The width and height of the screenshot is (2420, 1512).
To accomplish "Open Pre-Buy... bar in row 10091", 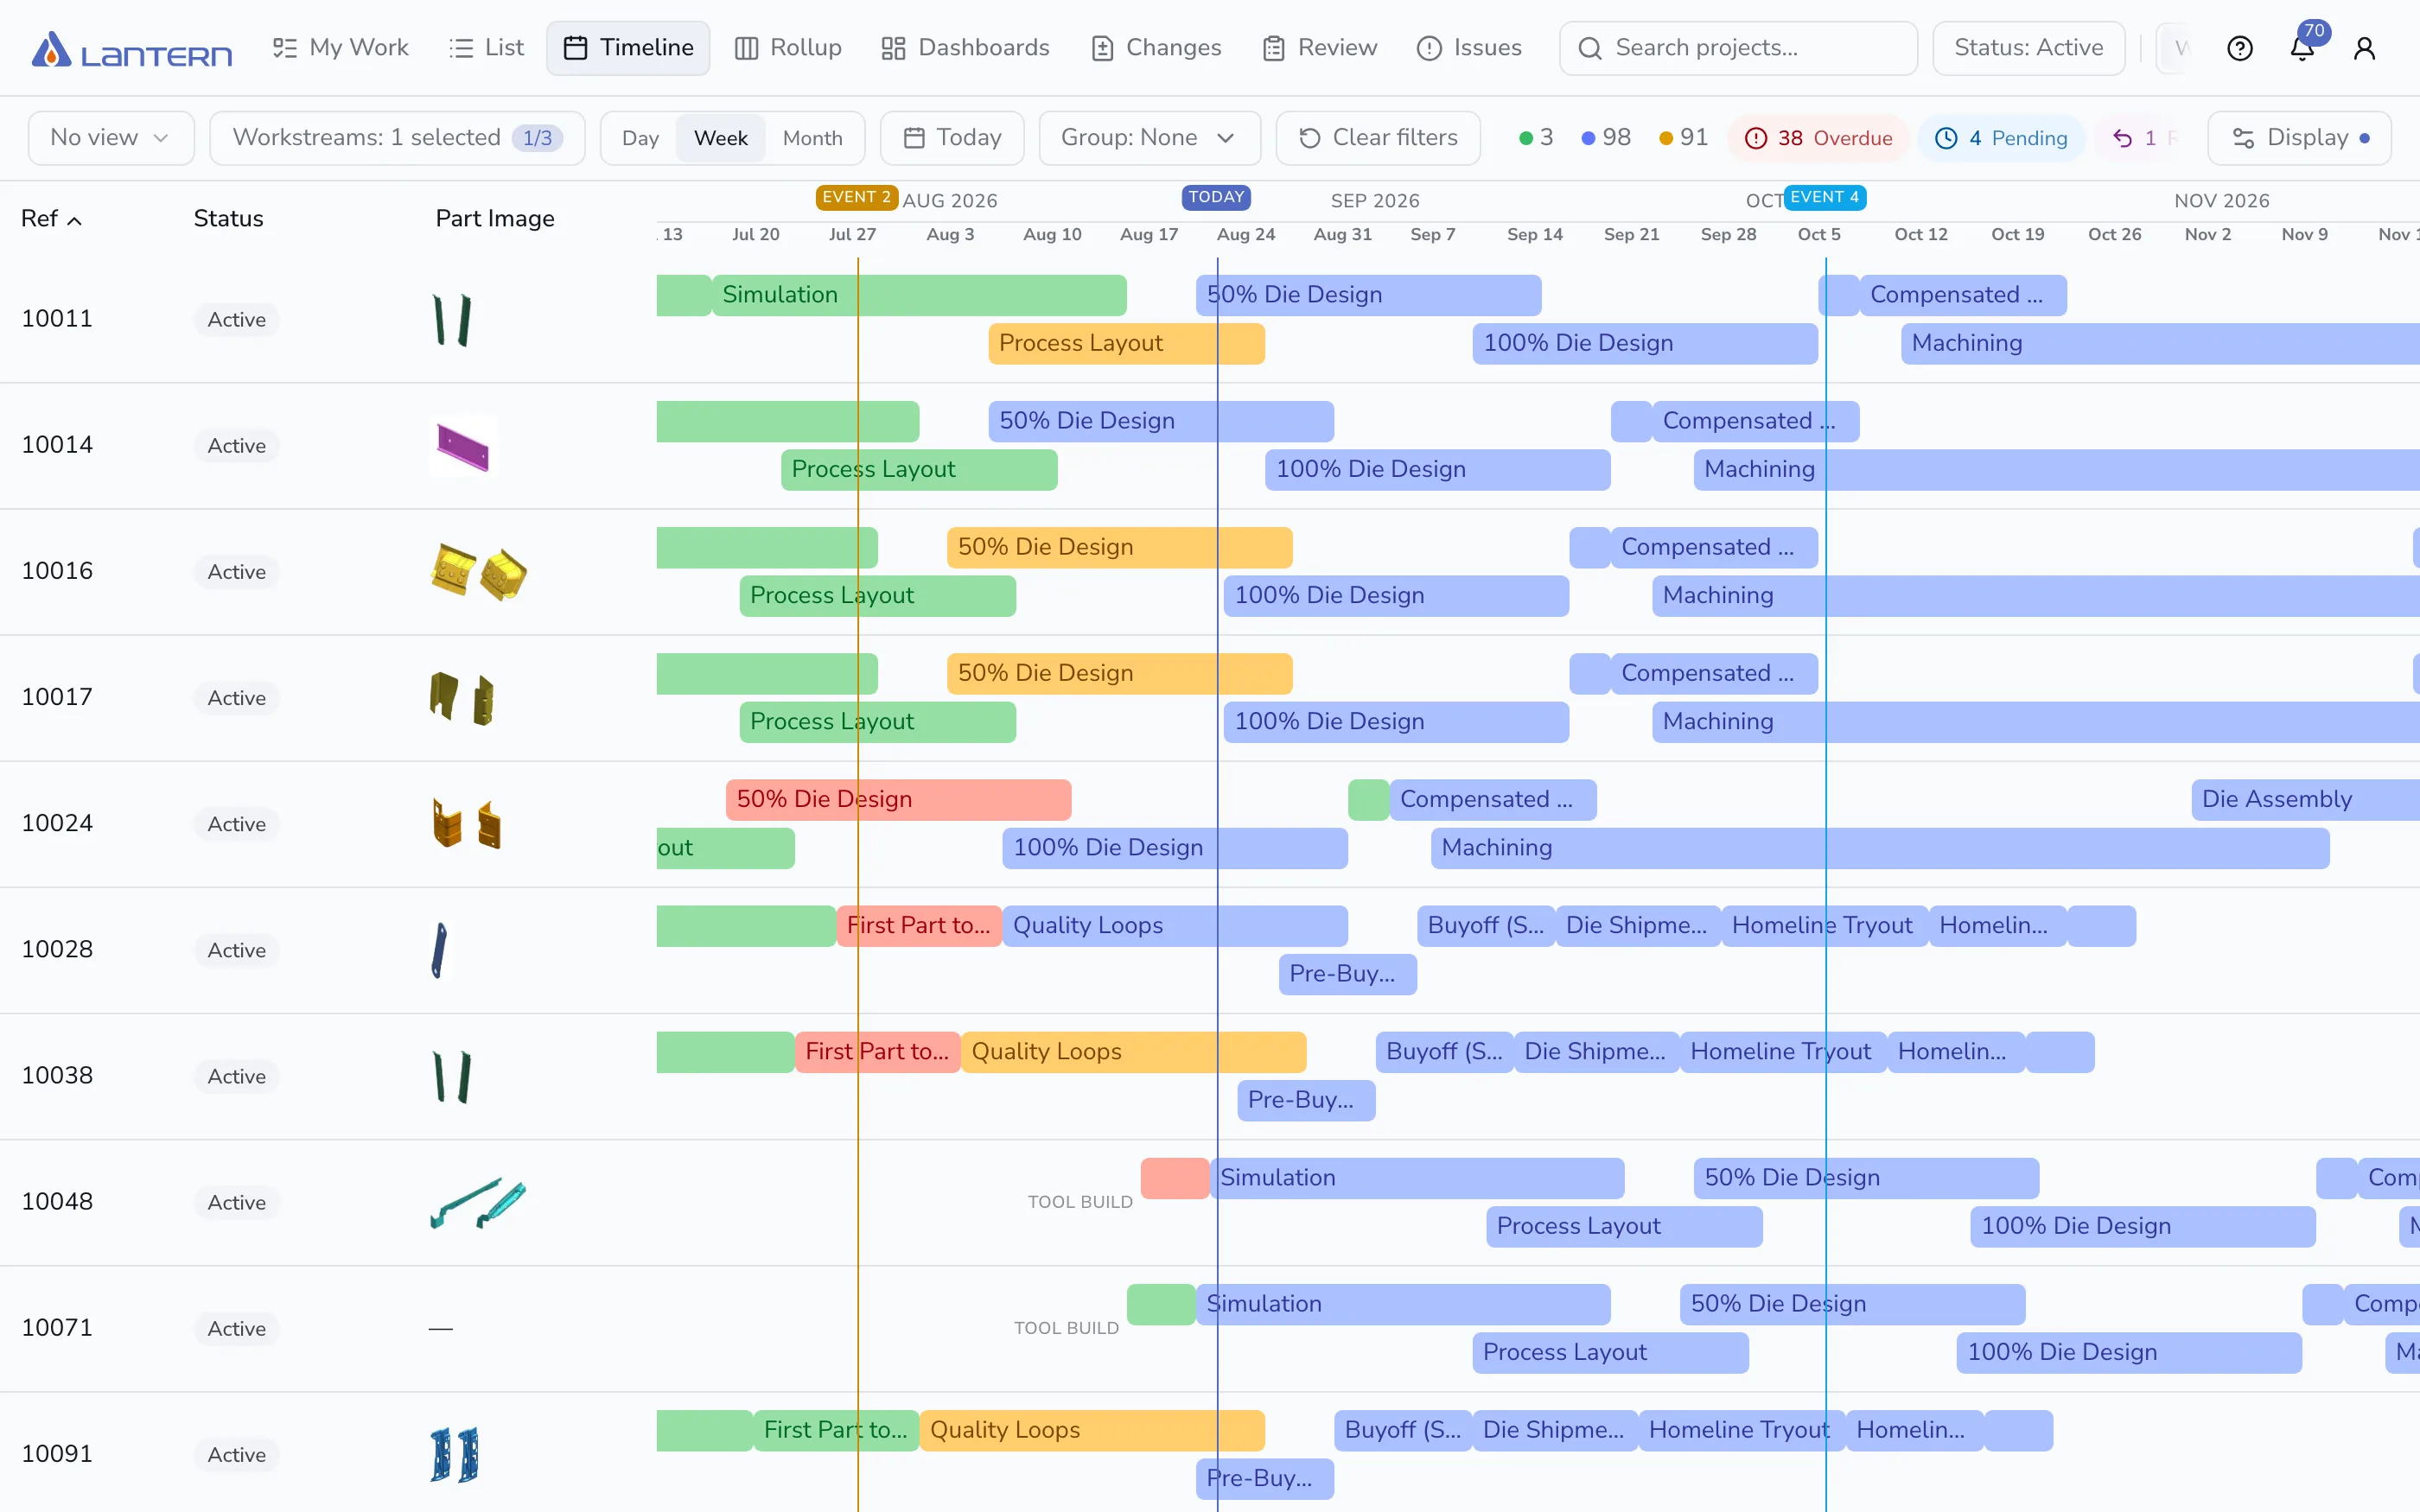I will coord(1264,1479).
